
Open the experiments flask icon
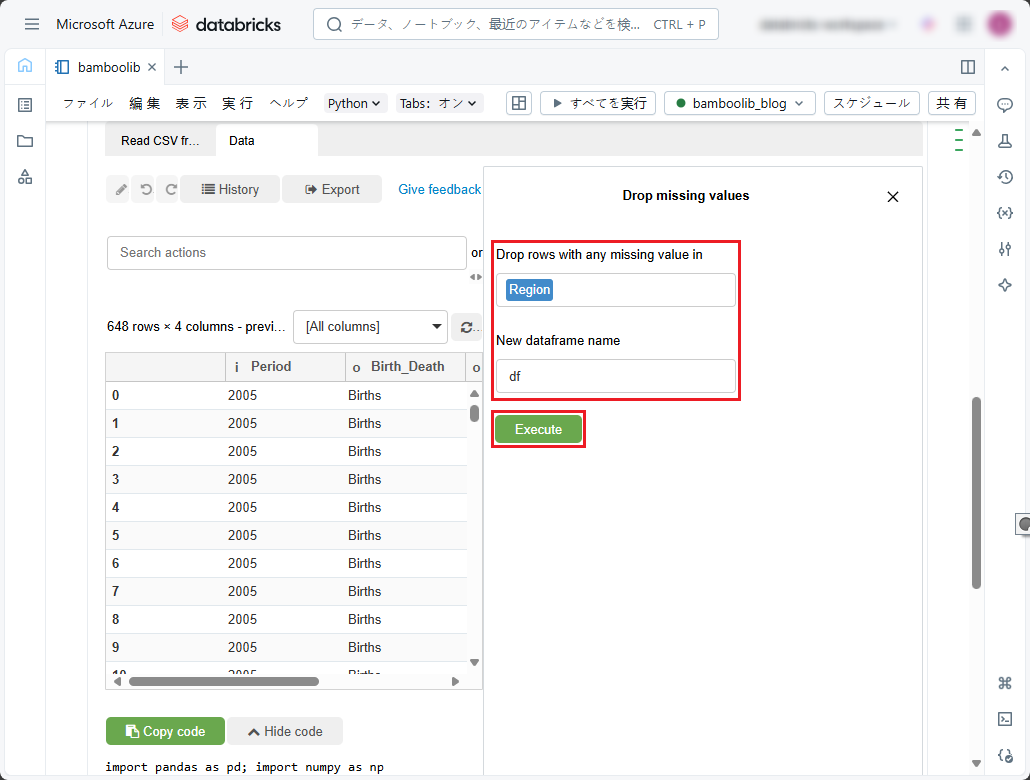tap(1005, 141)
